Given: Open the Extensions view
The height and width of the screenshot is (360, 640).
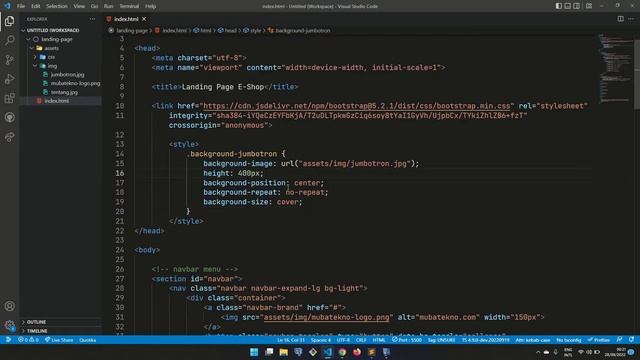Looking at the screenshot, I should pyautogui.click(x=9, y=98).
